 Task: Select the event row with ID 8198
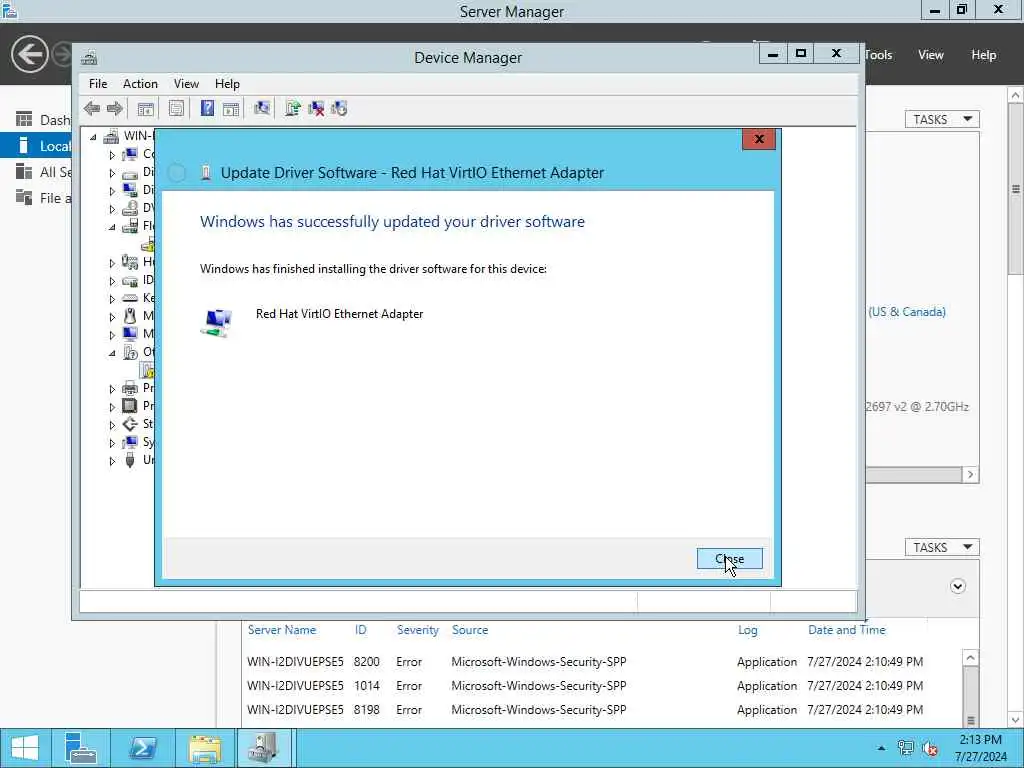click(603, 710)
